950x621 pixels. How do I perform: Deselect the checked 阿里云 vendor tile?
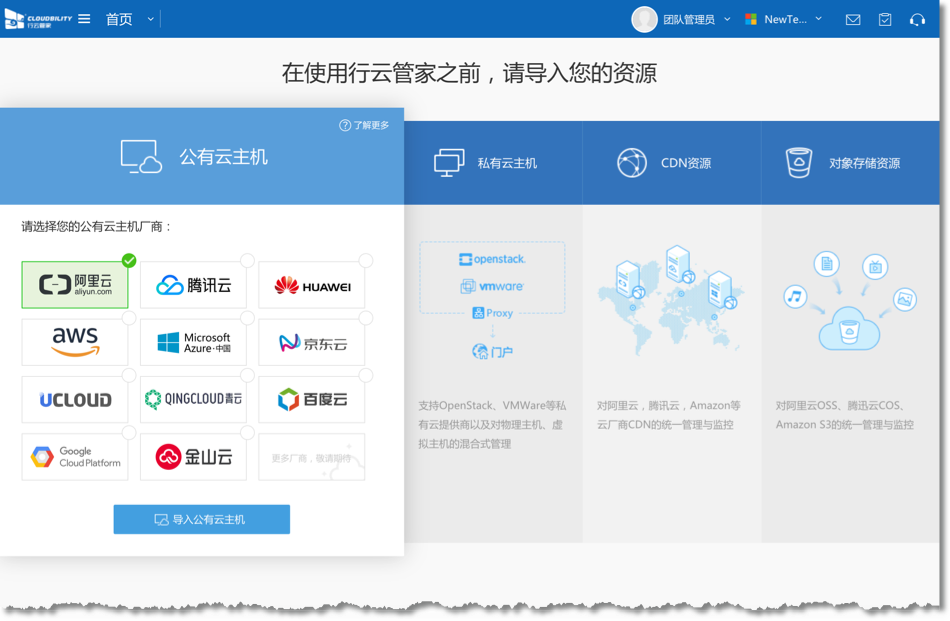click(75, 285)
